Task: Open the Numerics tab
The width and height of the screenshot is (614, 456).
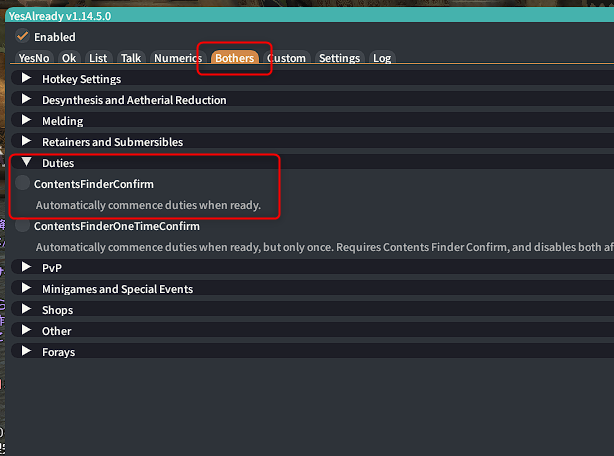Action: pyautogui.click(x=177, y=58)
